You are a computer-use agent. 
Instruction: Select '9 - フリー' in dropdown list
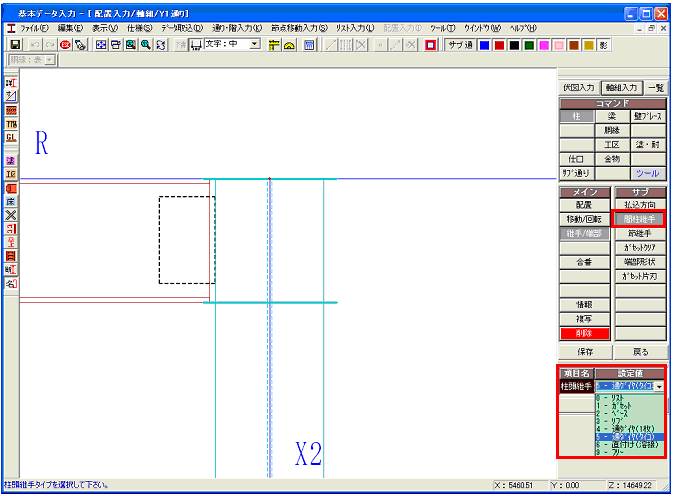point(629,452)
